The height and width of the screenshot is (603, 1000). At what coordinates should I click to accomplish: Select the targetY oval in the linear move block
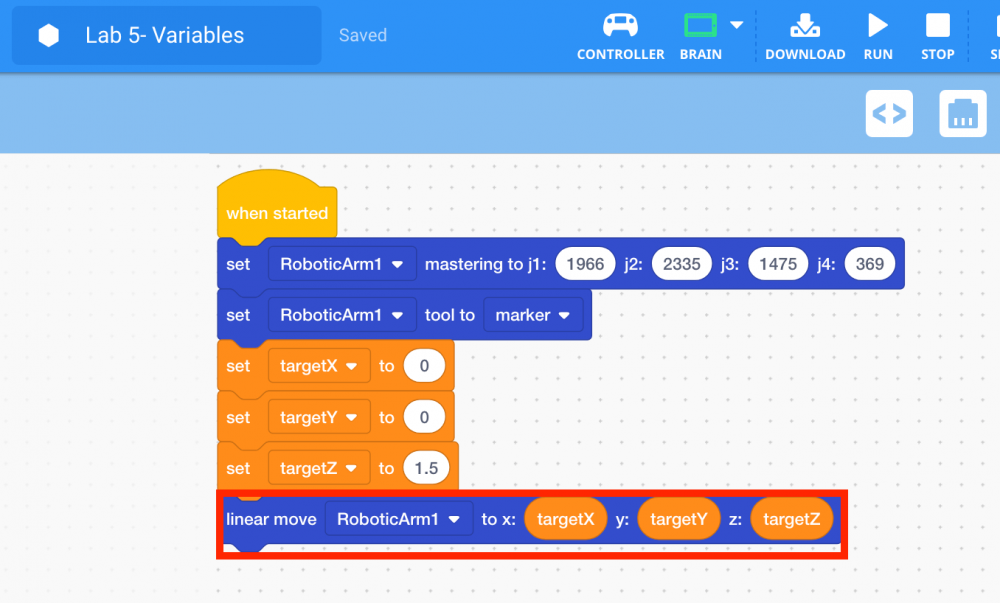click(678, 518)
